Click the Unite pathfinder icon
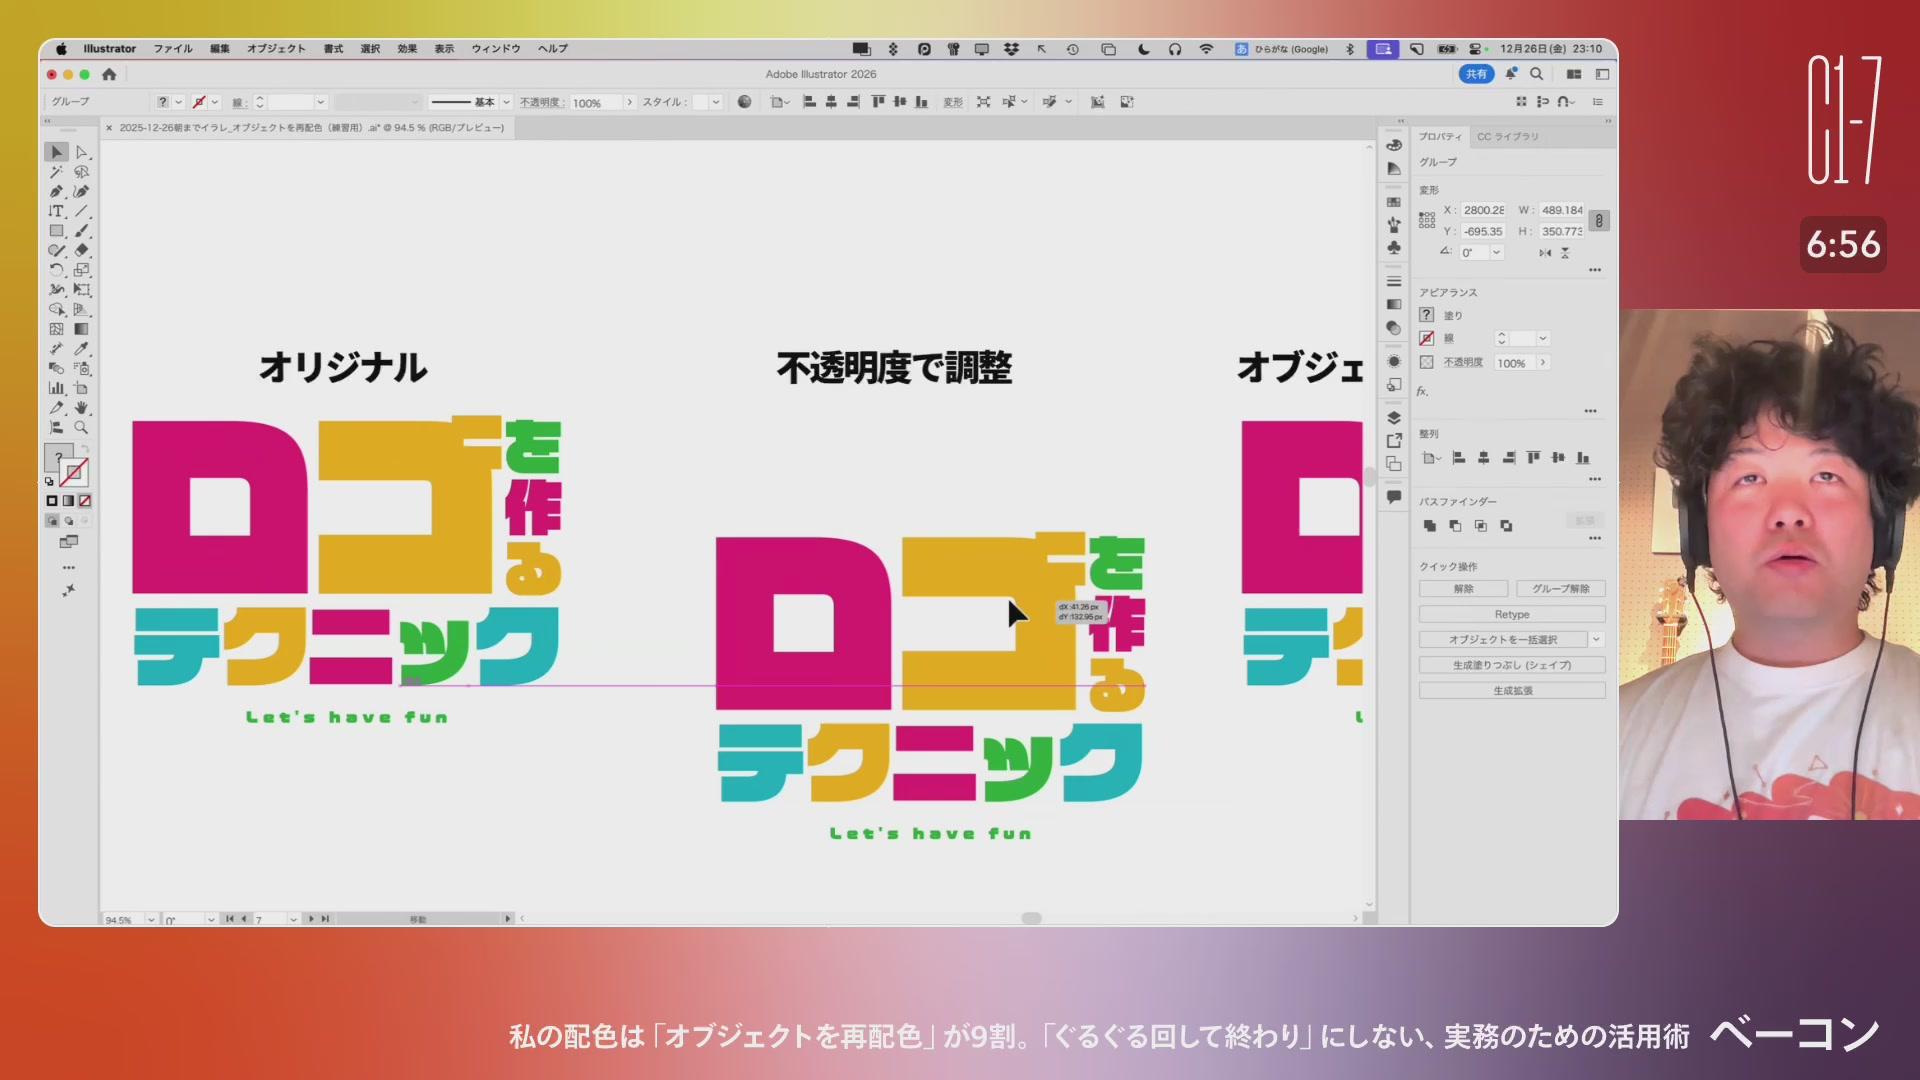 pos(1430,526)
